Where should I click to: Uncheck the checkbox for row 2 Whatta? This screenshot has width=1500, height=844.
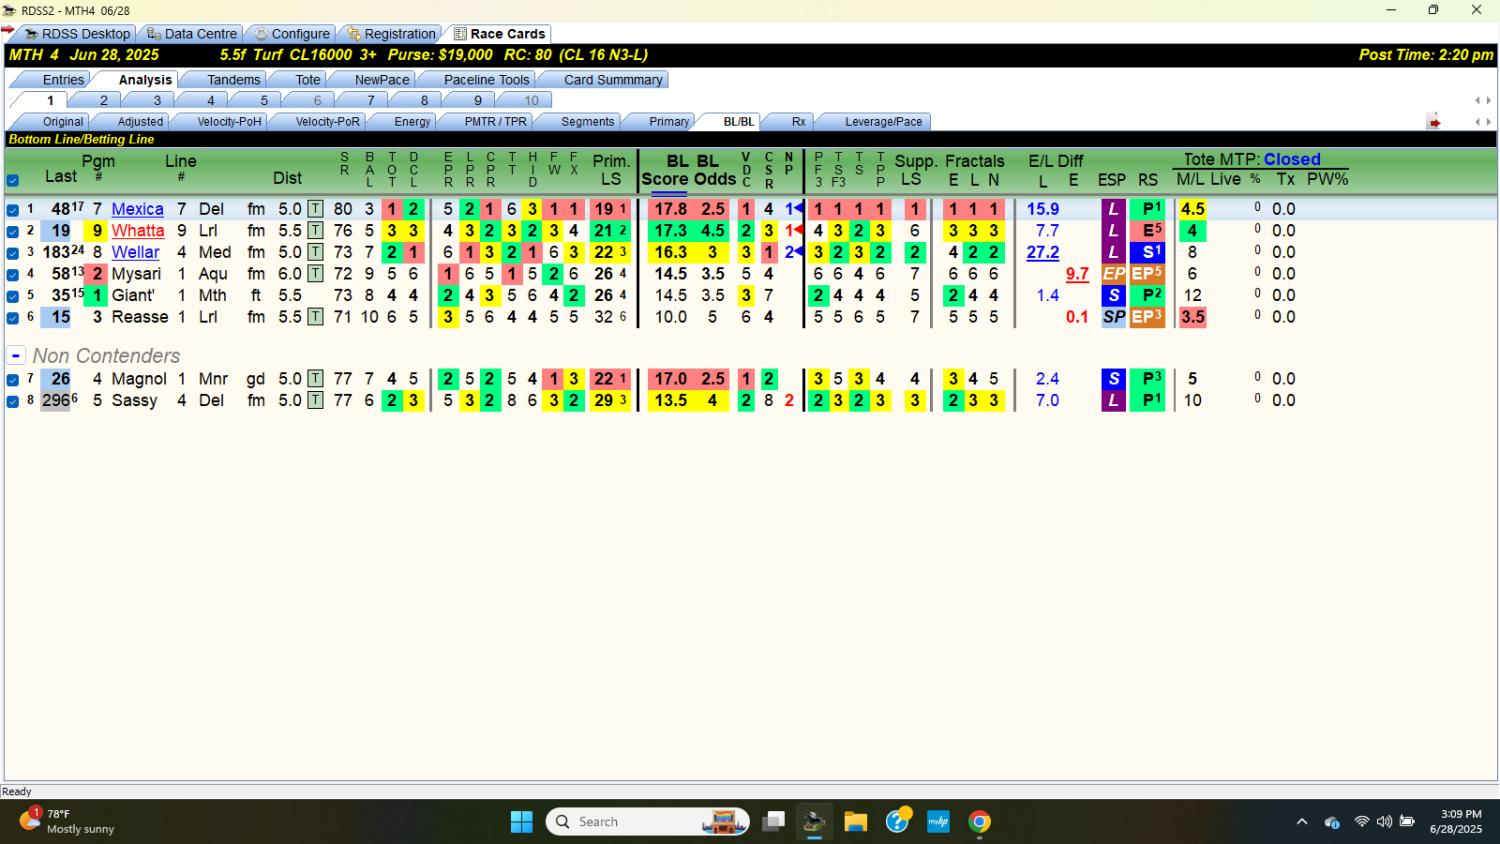click(13, 231)
